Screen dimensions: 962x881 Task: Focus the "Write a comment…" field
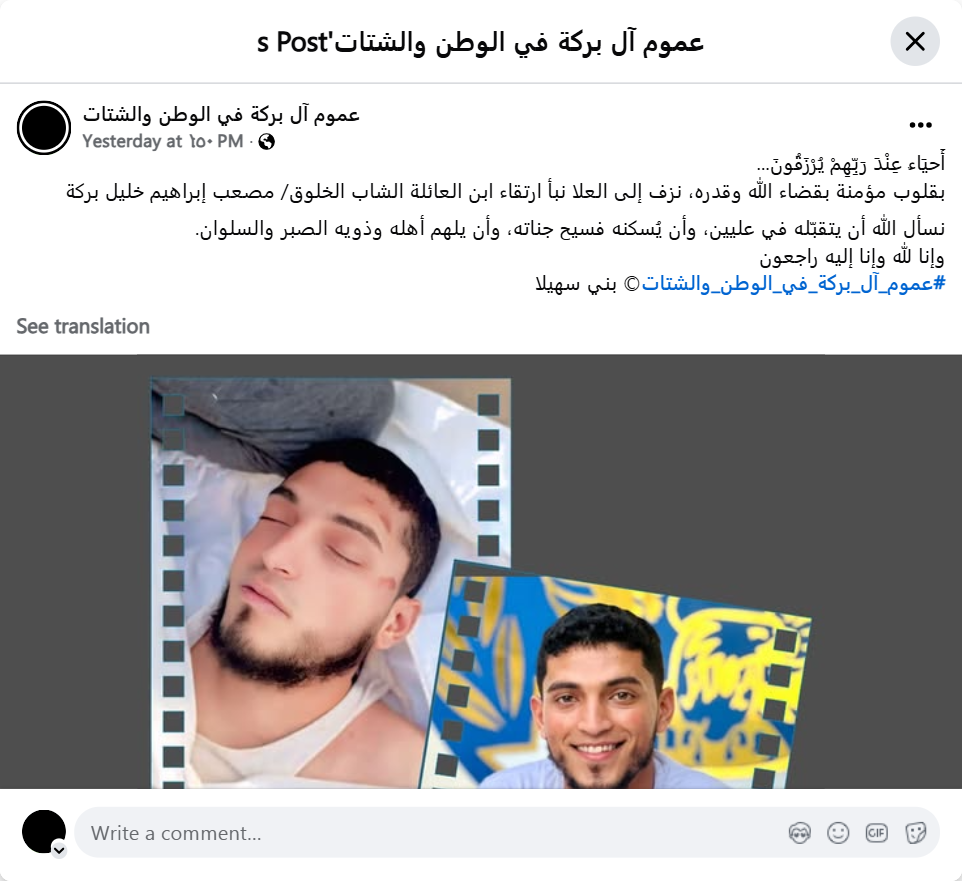click(429, 833)
